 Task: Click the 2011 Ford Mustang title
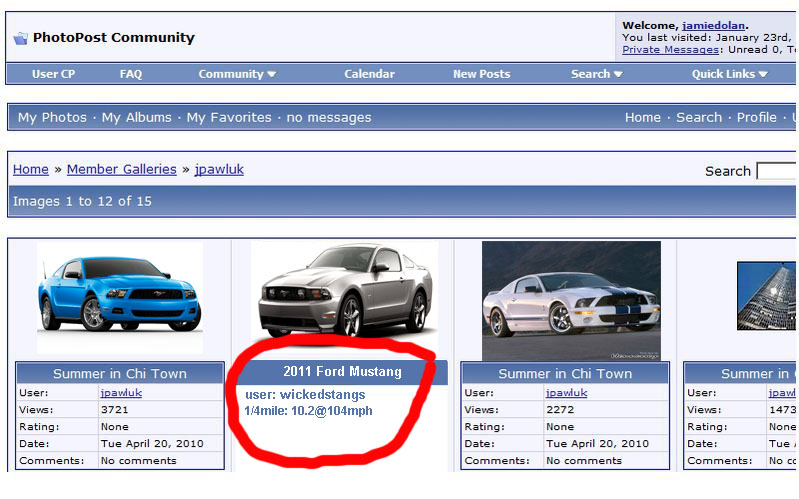point(342,372)
